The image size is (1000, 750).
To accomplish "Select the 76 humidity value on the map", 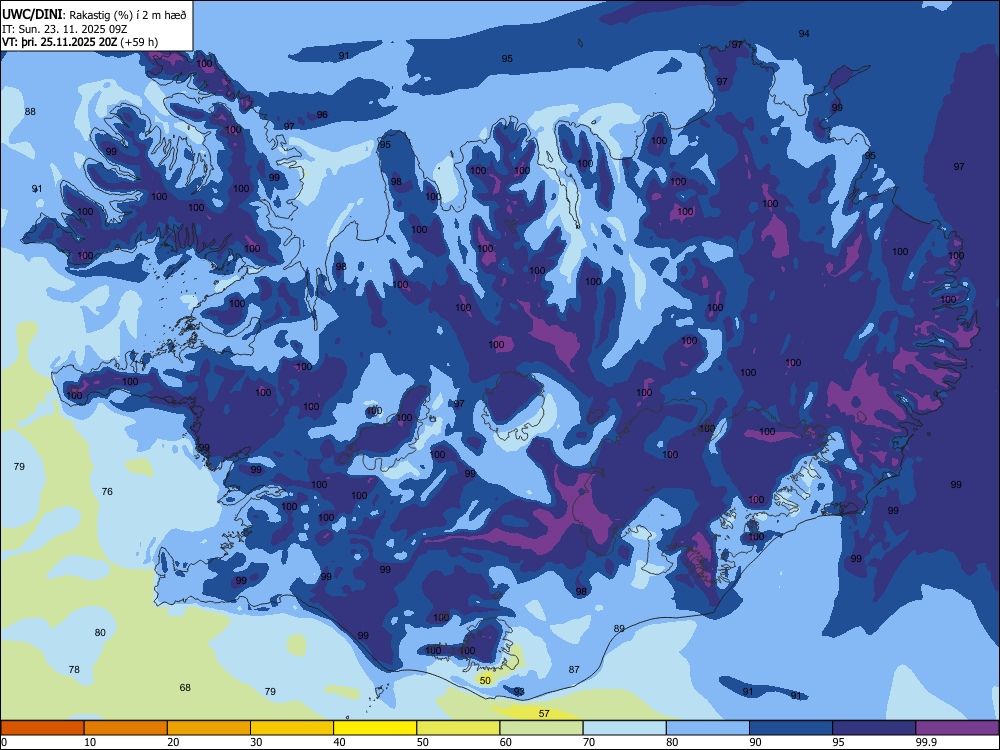I will [107, 491].
